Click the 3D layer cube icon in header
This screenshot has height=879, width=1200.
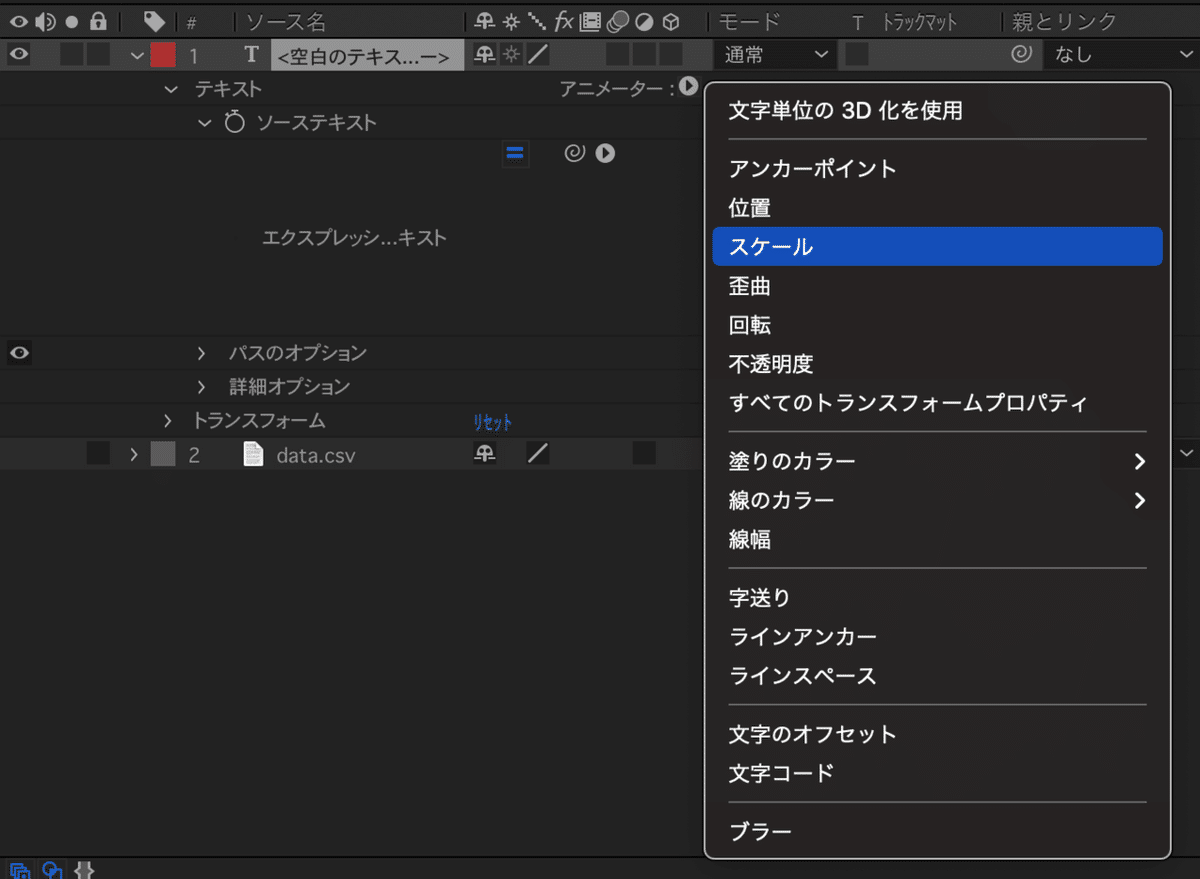[x=670, y=22]
